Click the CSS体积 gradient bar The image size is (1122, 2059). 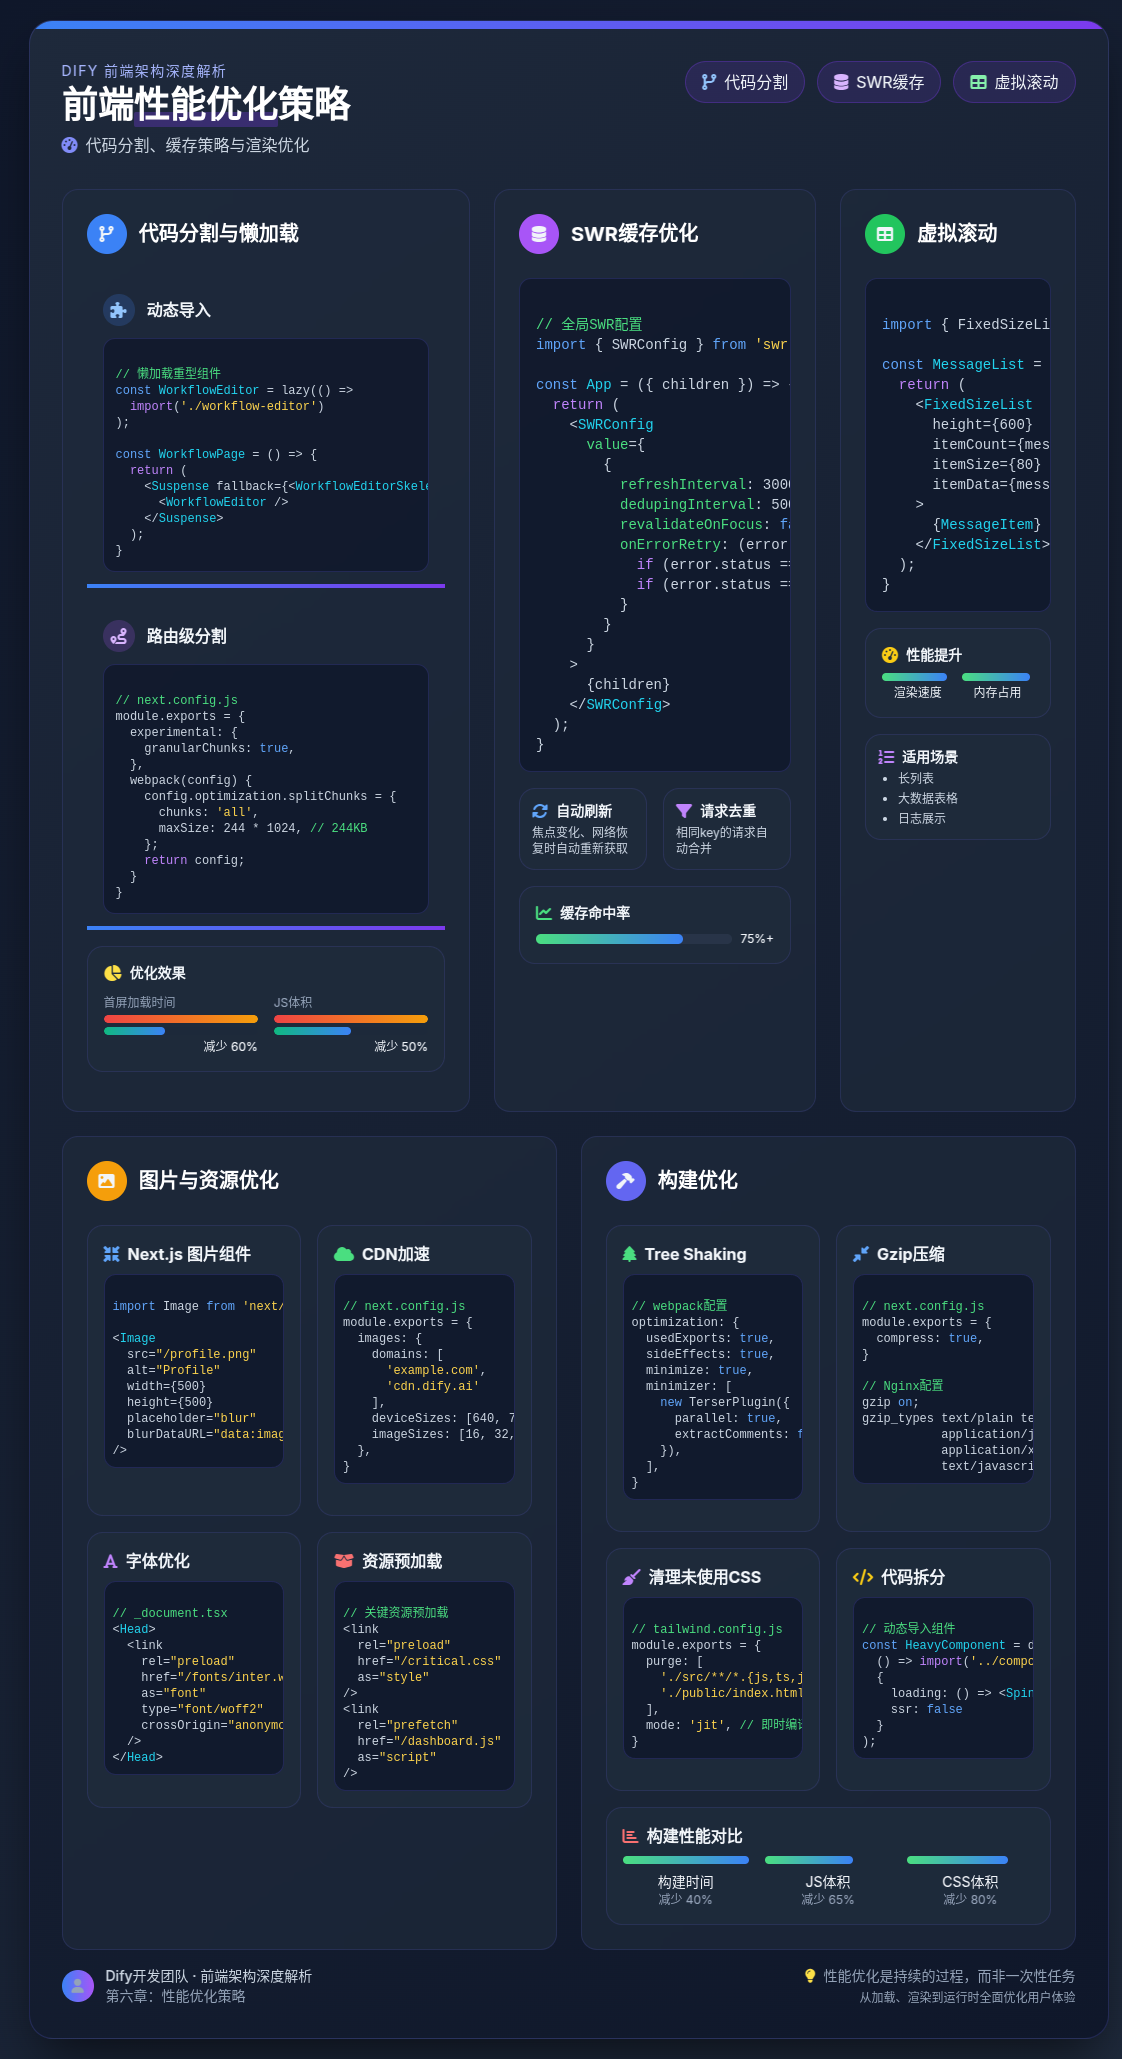pos(957,1860)
